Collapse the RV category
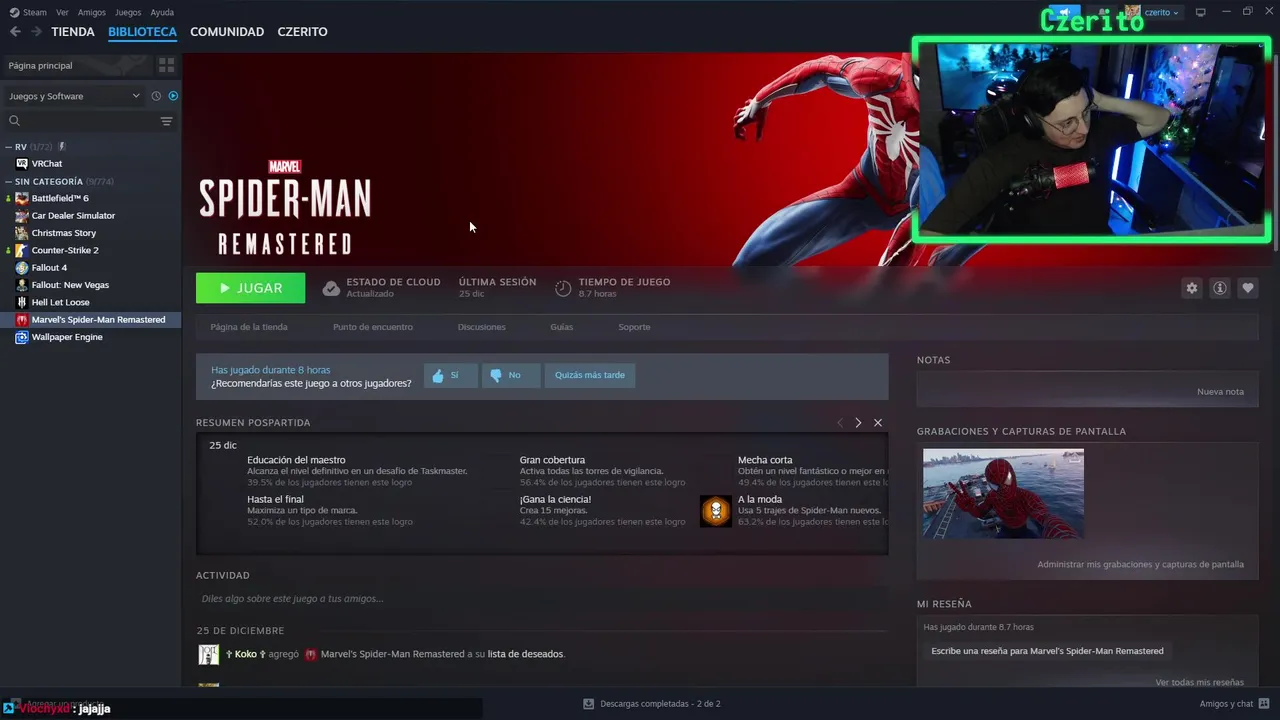The height and width of the screenshot is (720, 1280). click(9, 147)
